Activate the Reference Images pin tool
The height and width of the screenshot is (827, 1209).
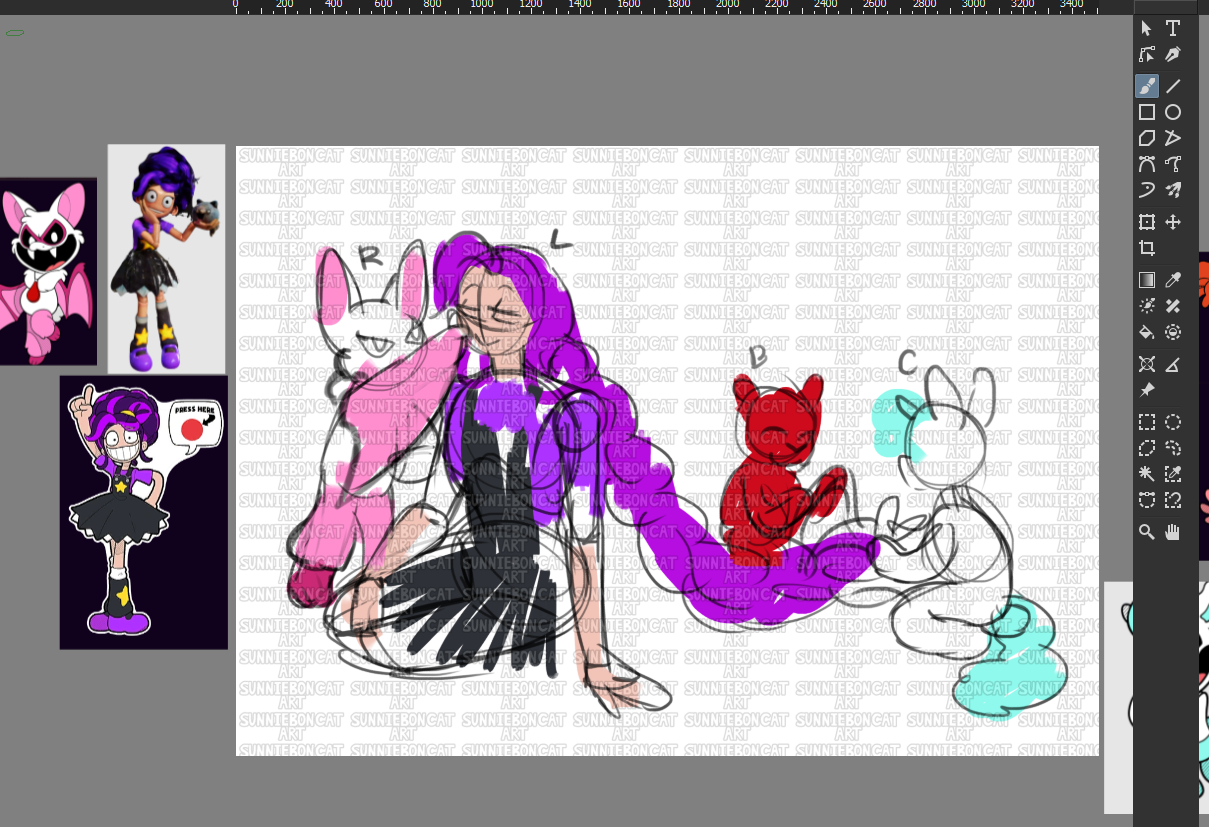coord(1147,390)
